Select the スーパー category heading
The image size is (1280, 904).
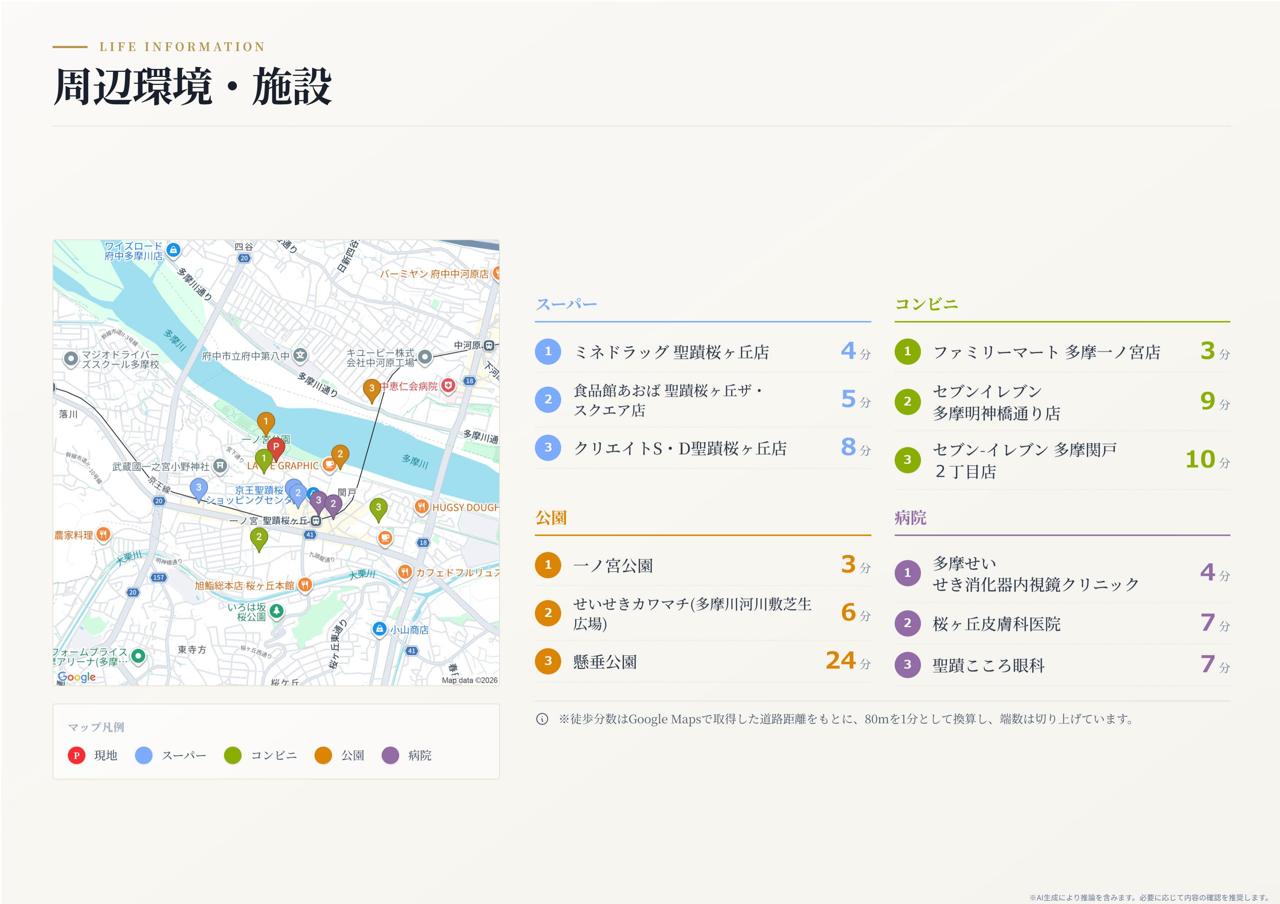[566, 304]
